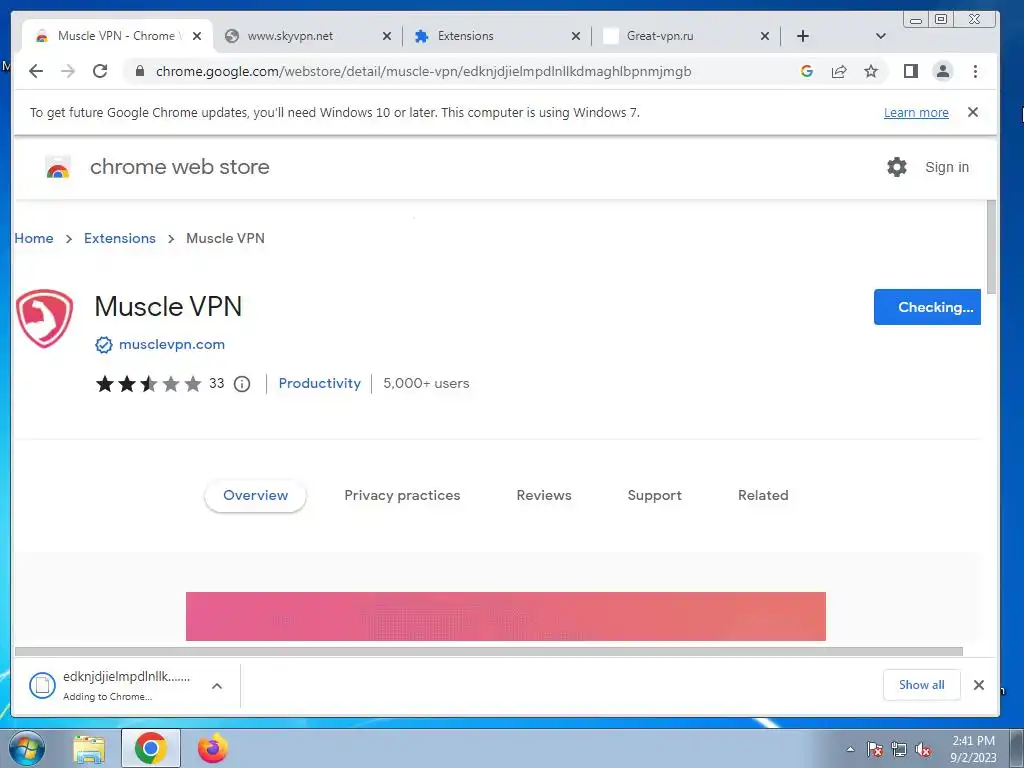Close the downloads bar

click(978, 685)
